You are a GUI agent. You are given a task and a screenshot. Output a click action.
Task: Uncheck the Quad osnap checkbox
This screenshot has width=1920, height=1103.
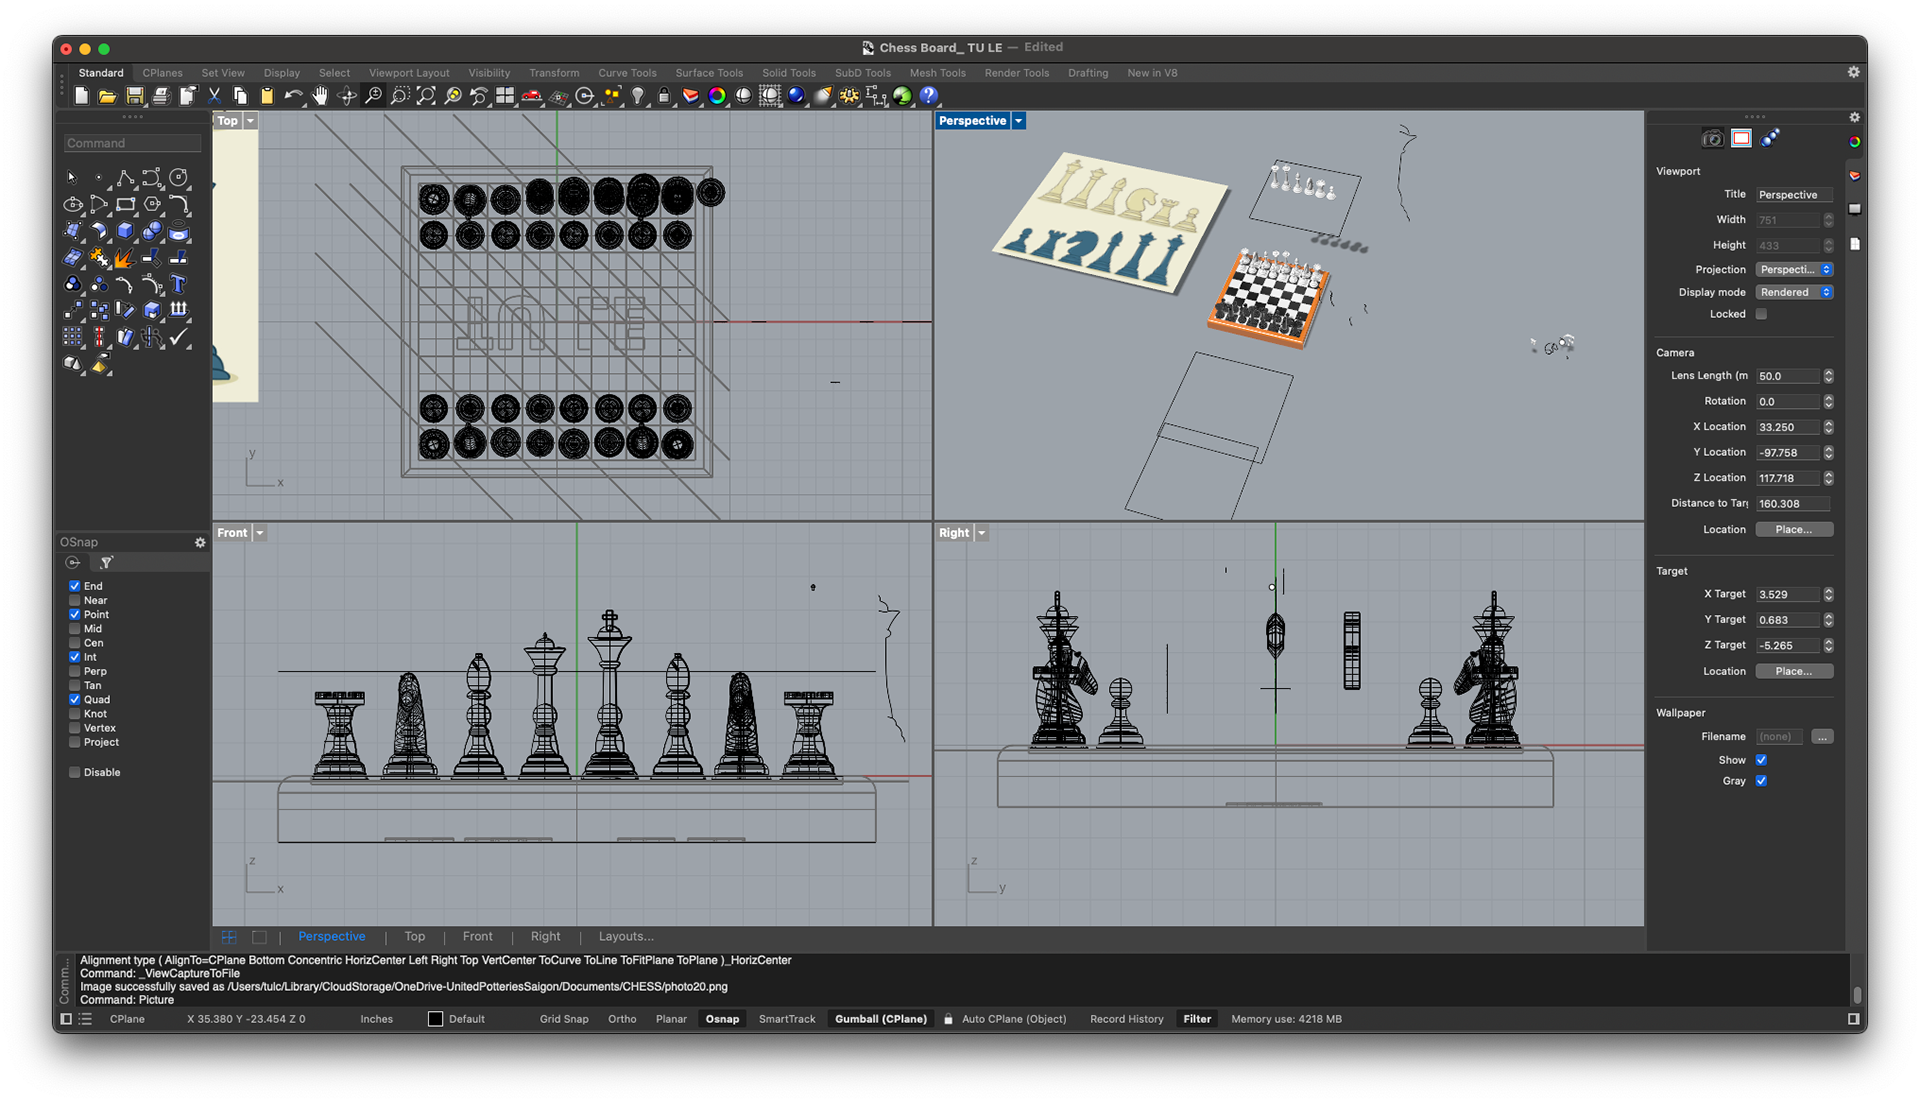click(x=75, y=700)
